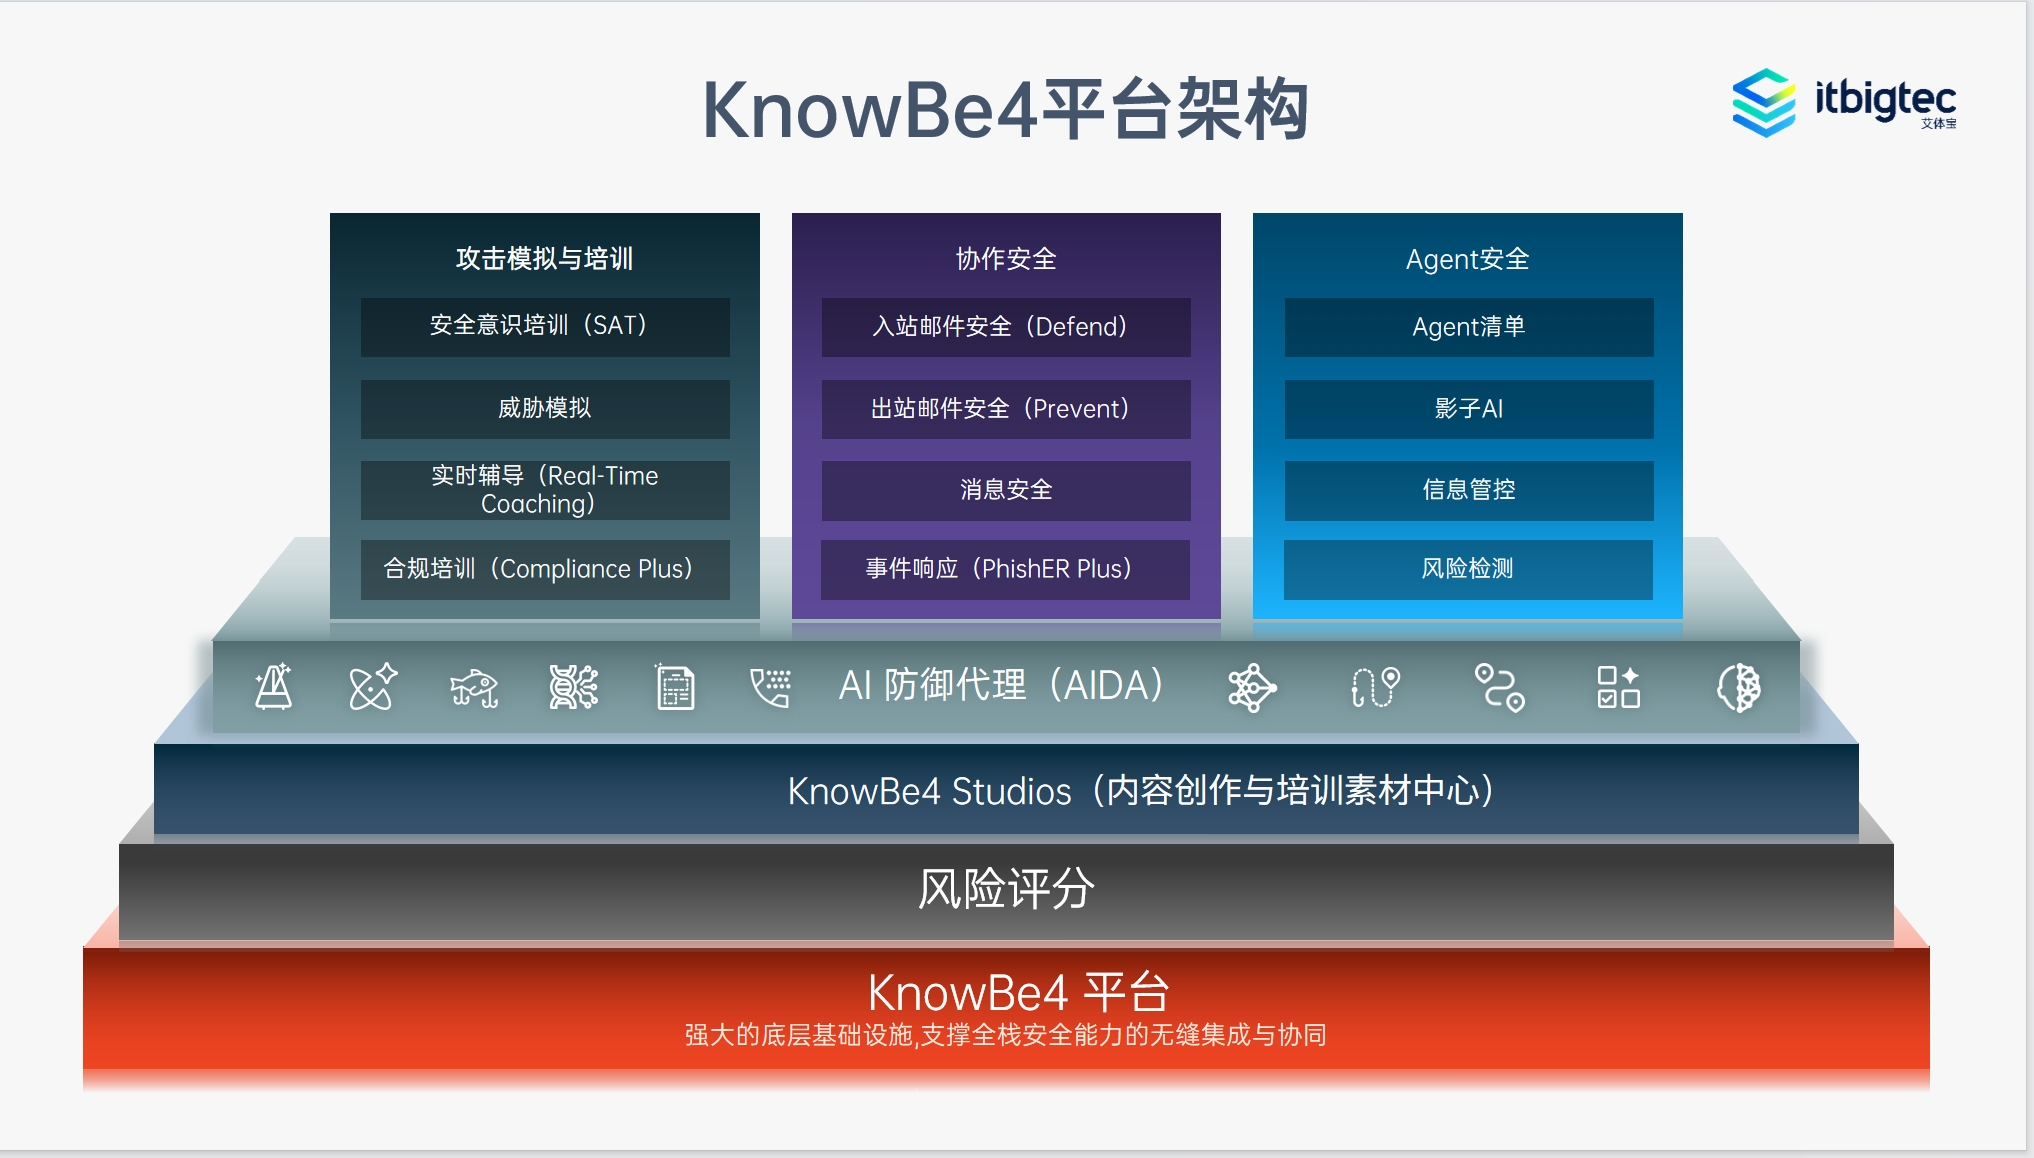Click the Agent安全 column heading
Viewport: 2034px width, 1158px height.
1468,259
